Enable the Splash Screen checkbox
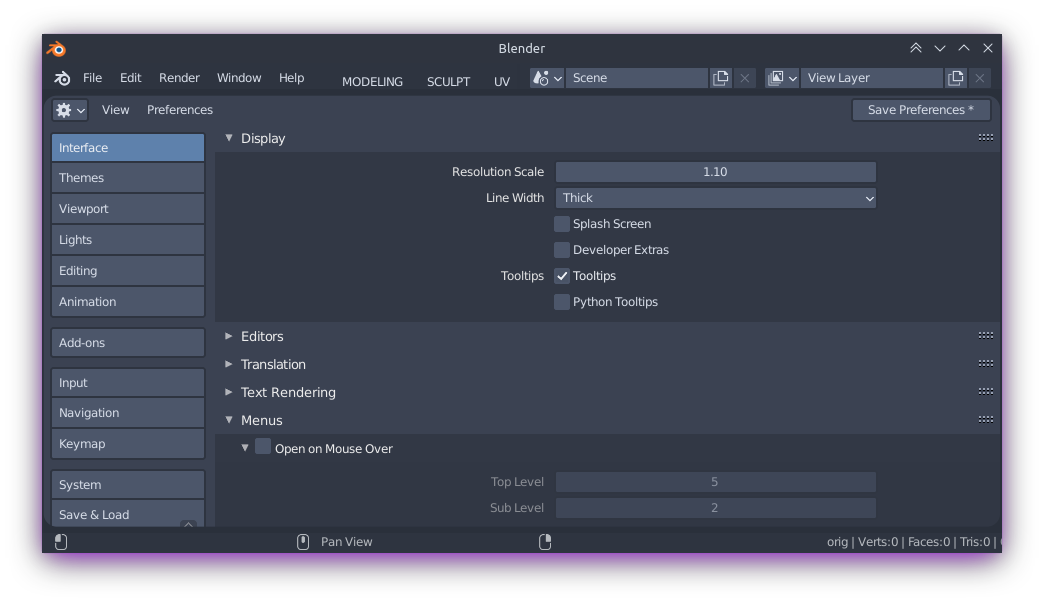 pos(562,224)
